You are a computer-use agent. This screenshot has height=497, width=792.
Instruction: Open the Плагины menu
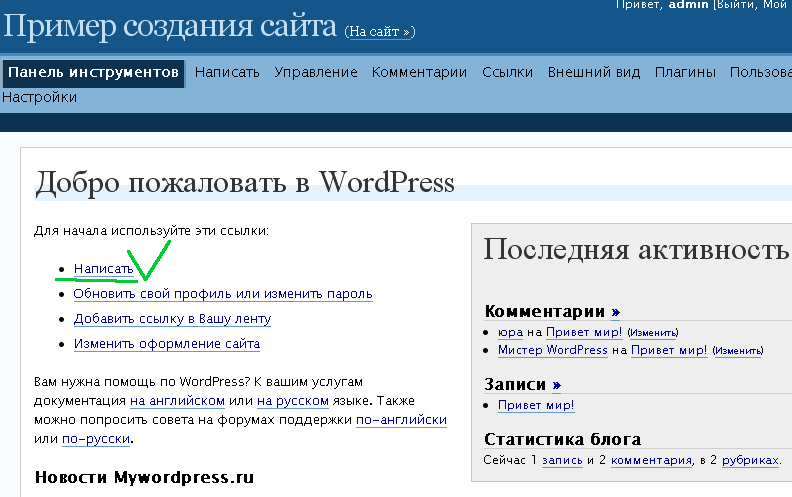coord(685,72)
